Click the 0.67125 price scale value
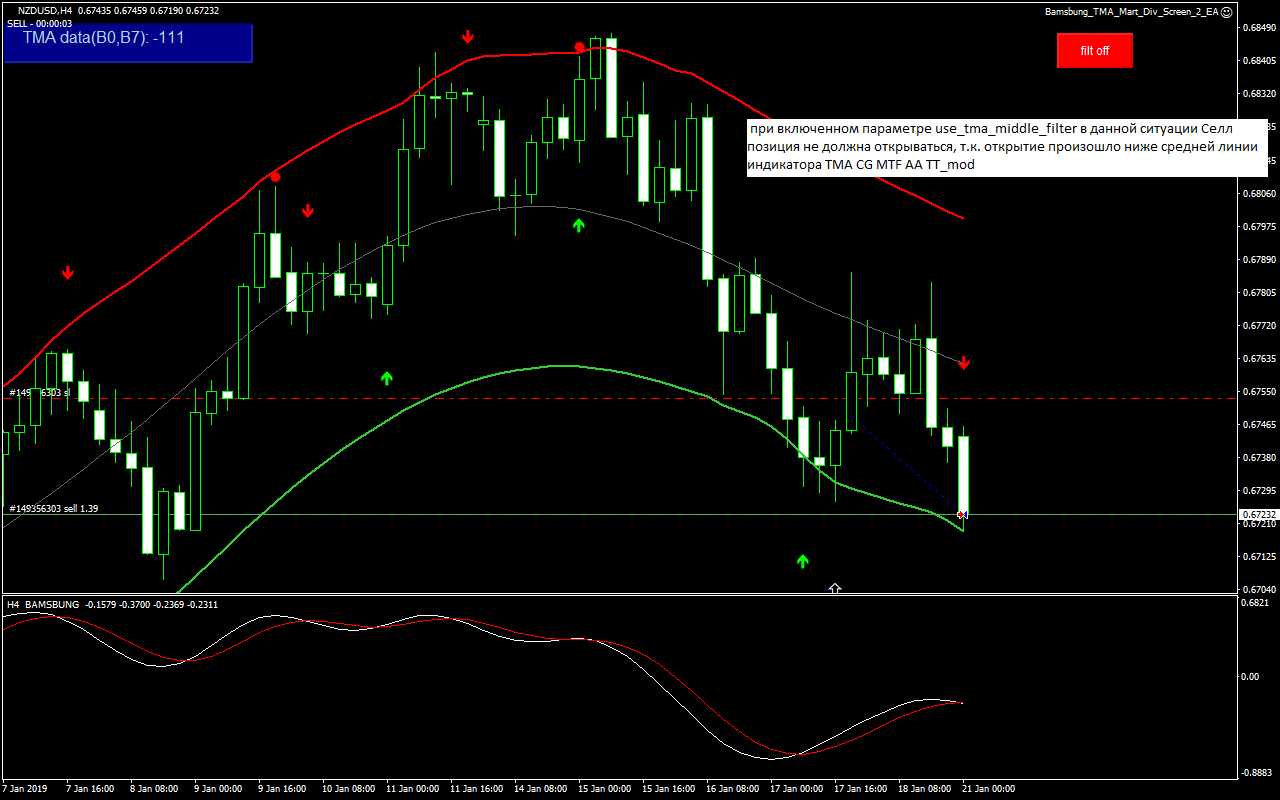This screenshot has height=800, width=1280. 1258,556
